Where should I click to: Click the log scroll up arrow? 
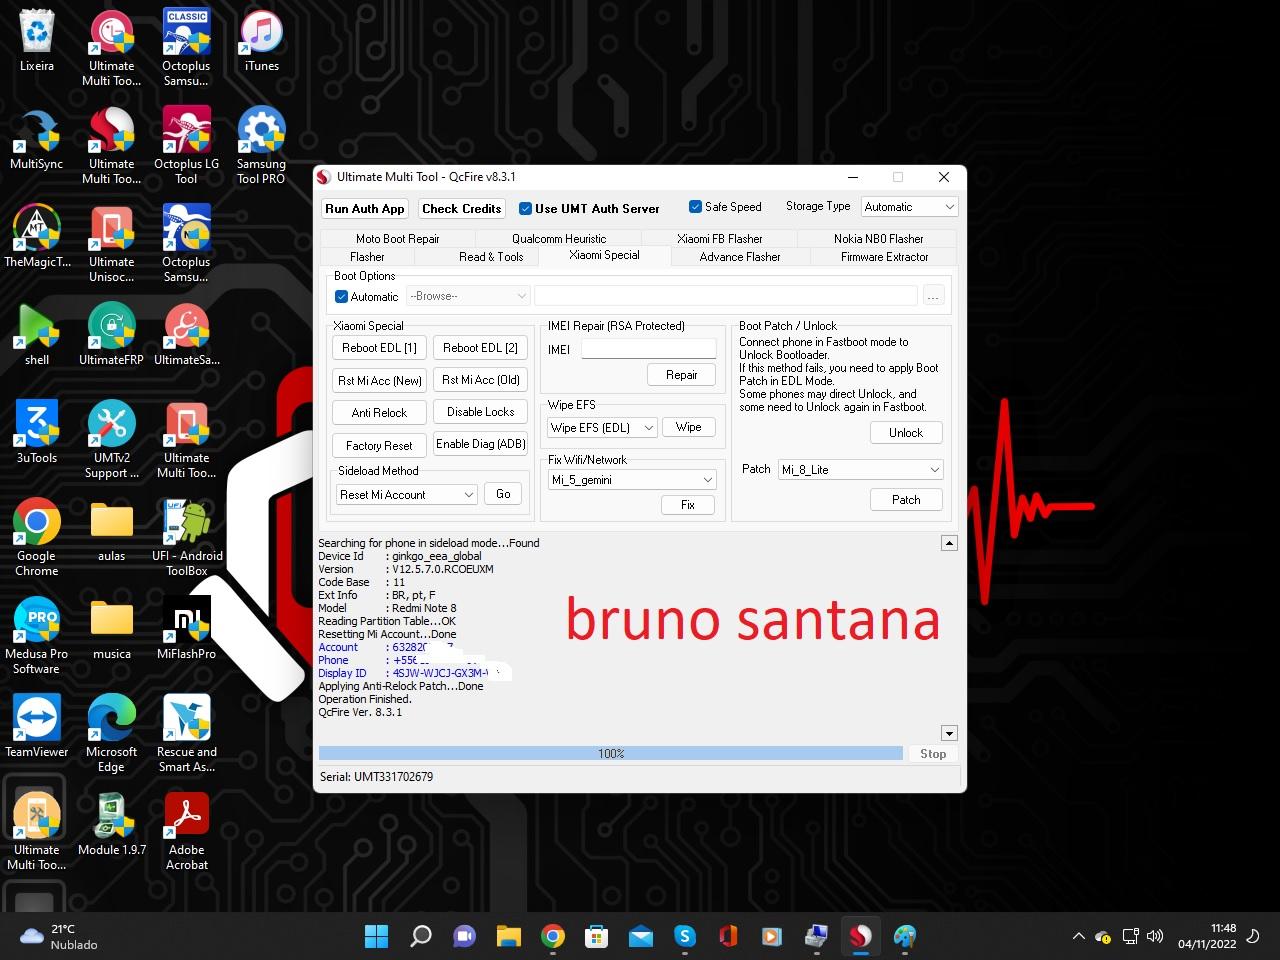click(949, 543)
